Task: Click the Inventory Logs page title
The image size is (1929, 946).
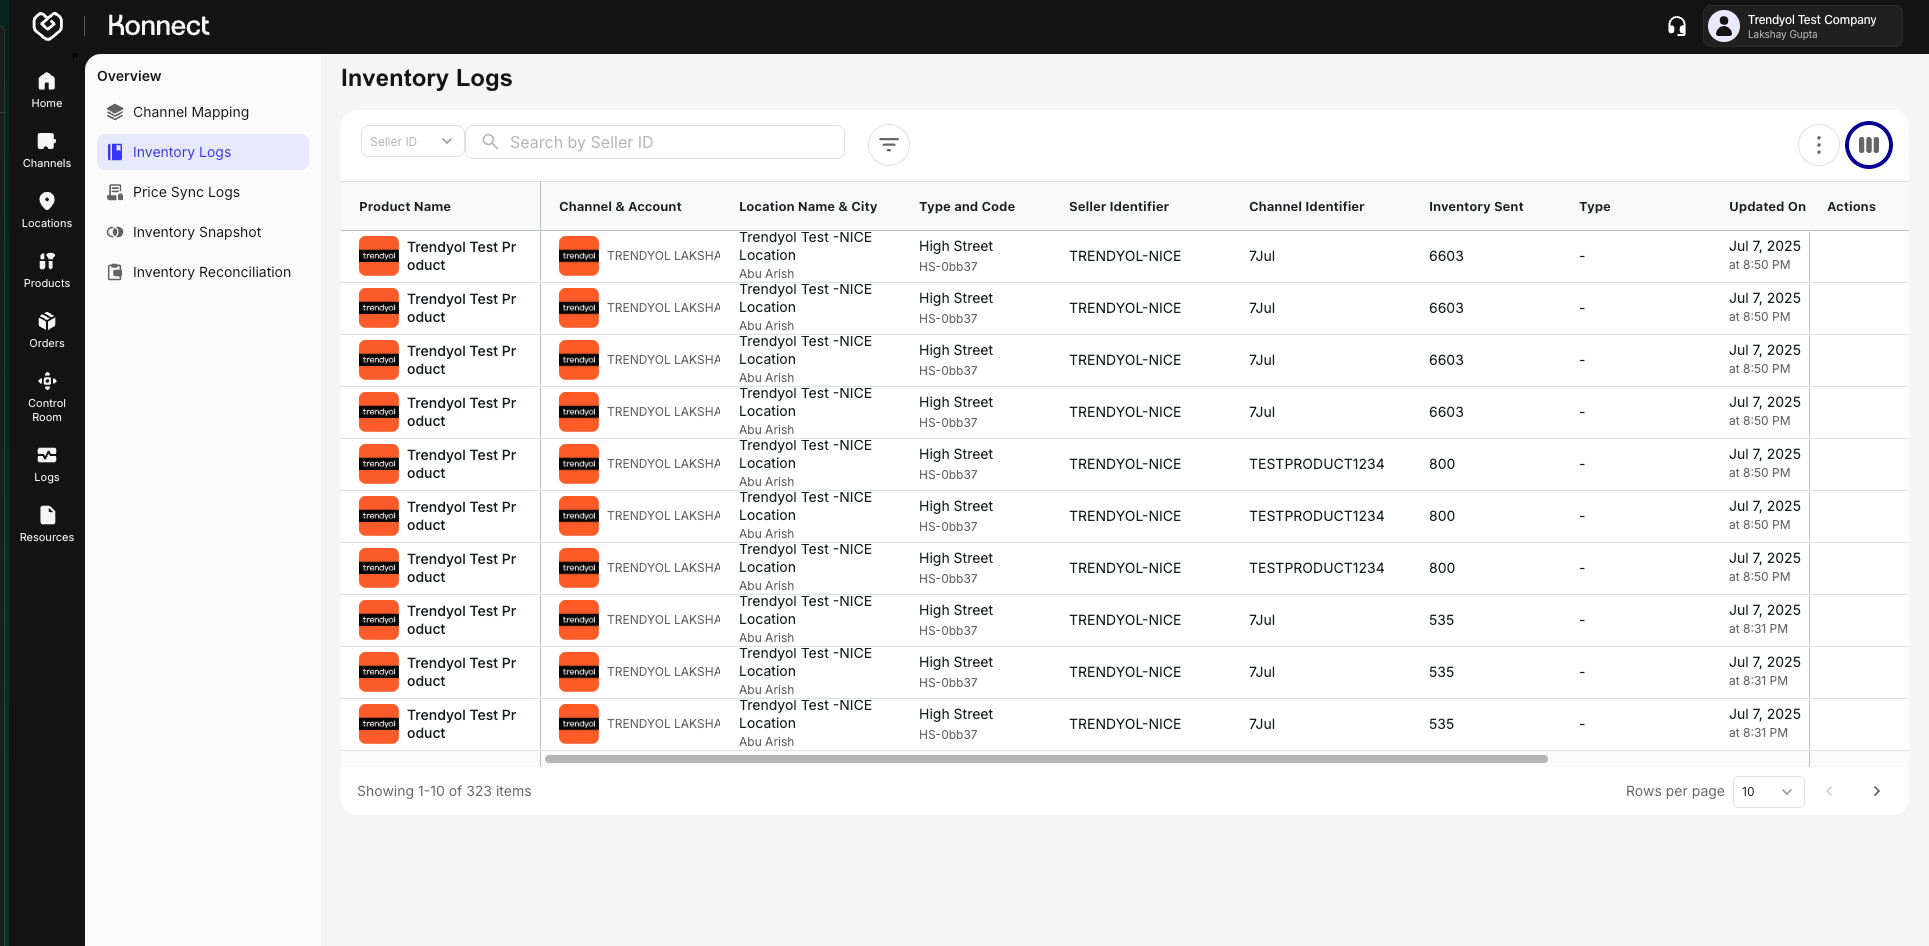Action: [x=427, y=78]
